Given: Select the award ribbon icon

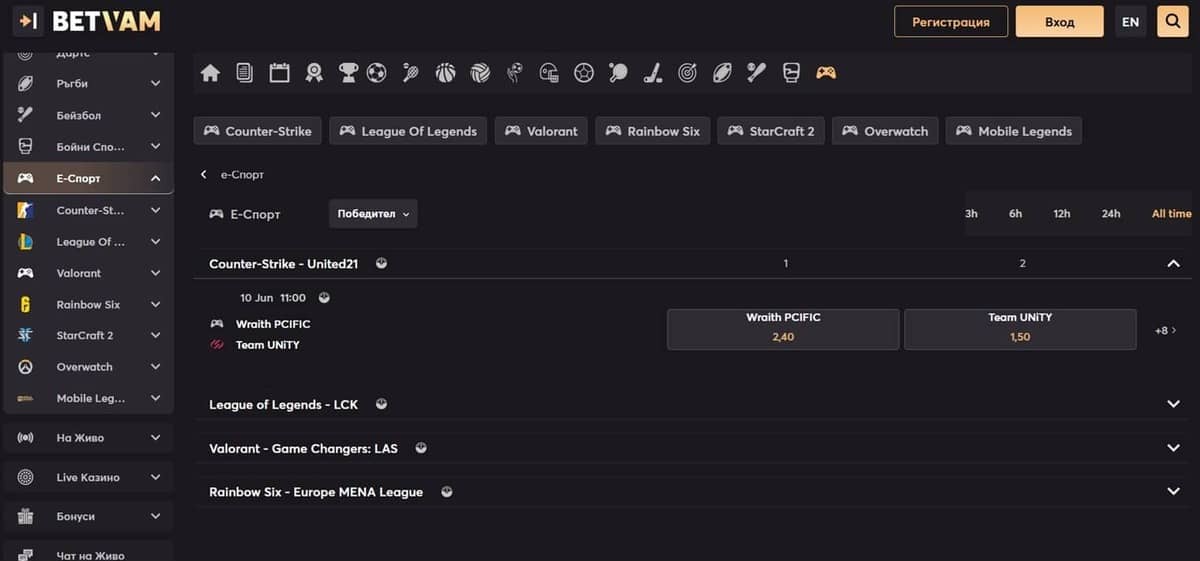Looking at the screenshot, I should coord(314,72).
